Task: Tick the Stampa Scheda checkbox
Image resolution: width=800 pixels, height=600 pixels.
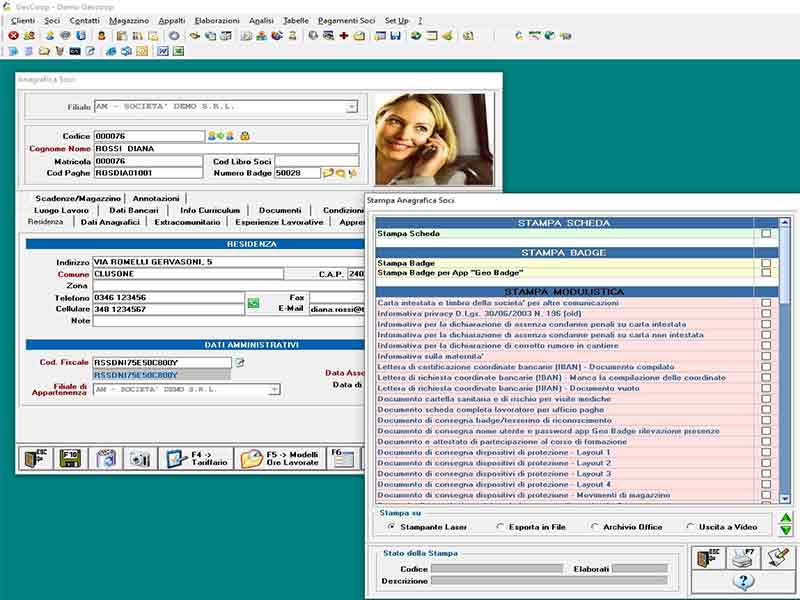Action: tap(766, 234)
